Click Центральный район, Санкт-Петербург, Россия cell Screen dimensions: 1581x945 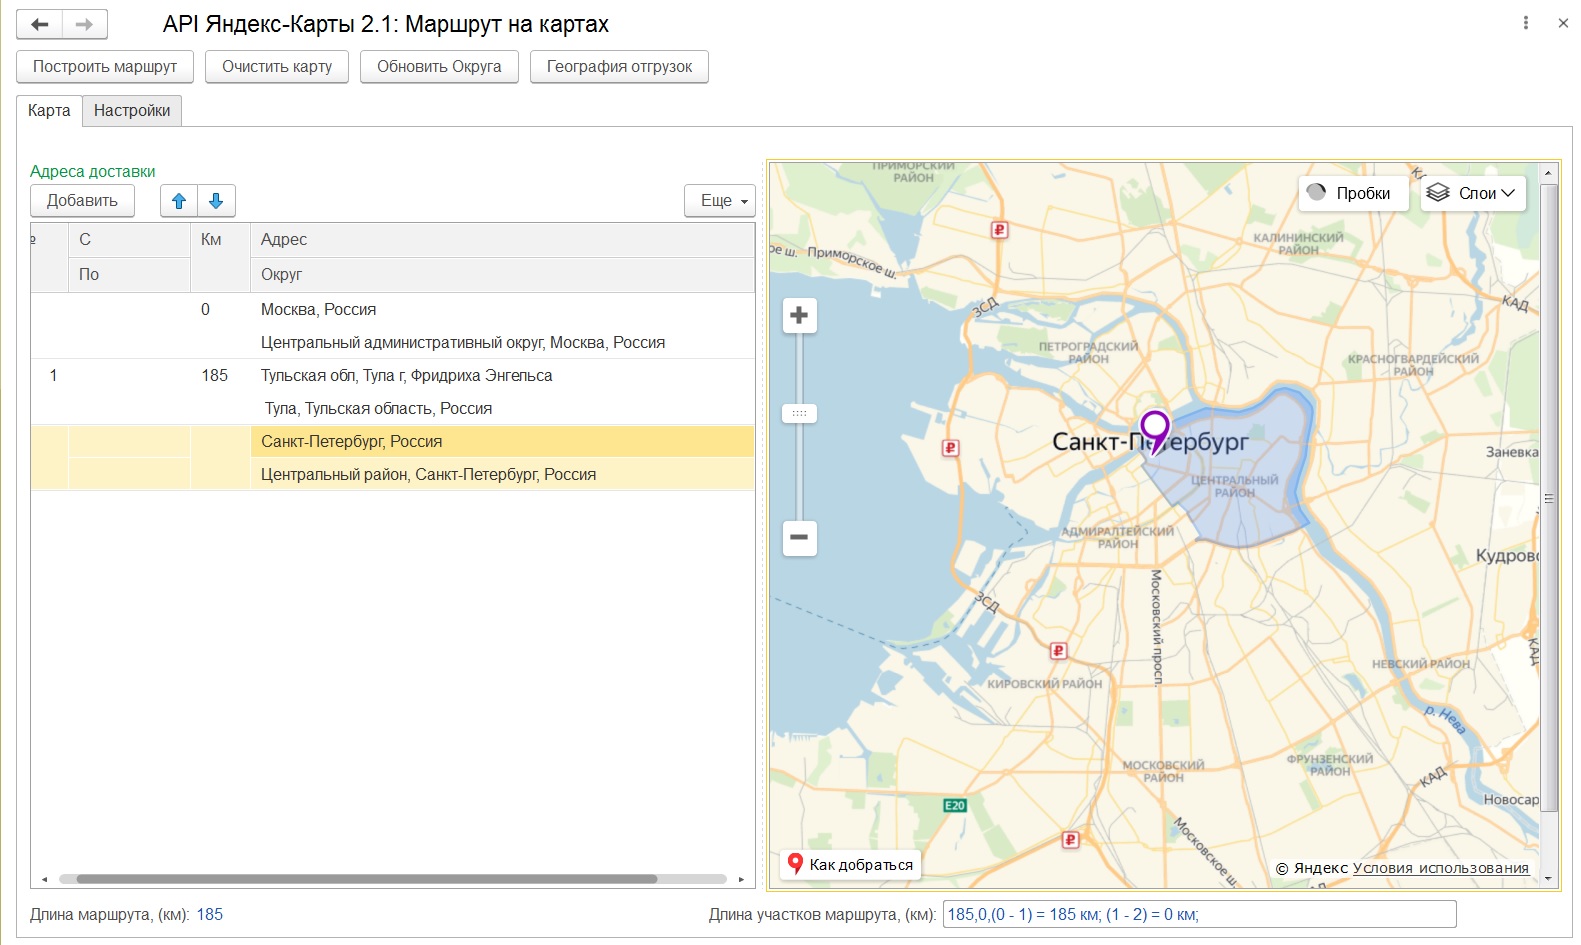(502, 475)
